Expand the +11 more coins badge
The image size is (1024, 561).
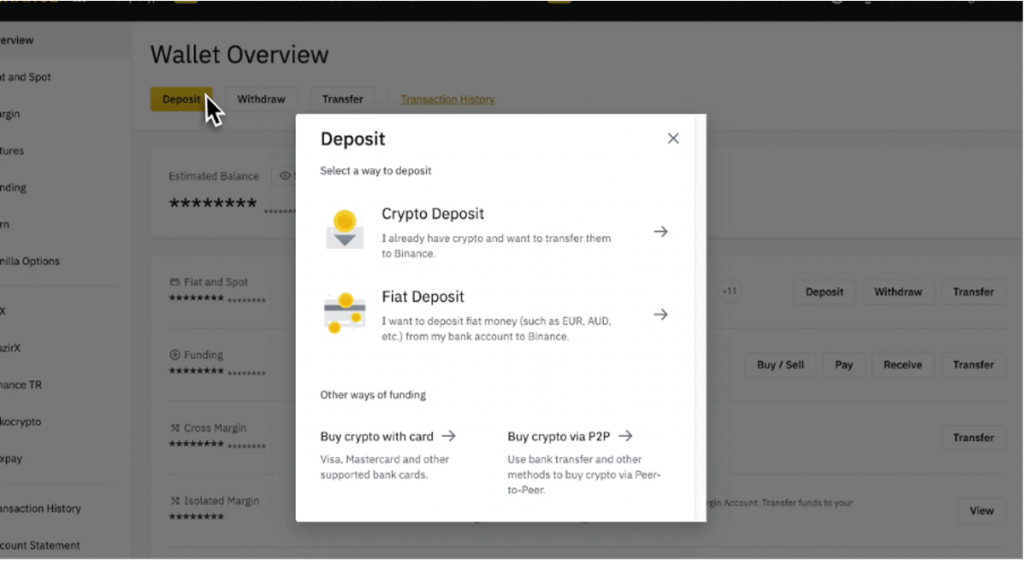pyautogui.click(x=730, y=291)
